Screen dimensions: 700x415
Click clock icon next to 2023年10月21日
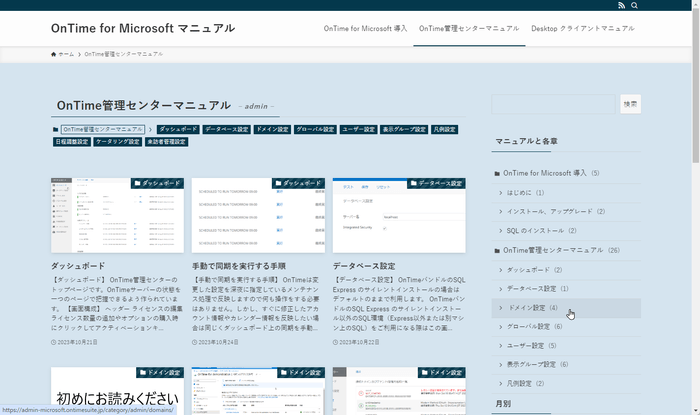(54, 342)
